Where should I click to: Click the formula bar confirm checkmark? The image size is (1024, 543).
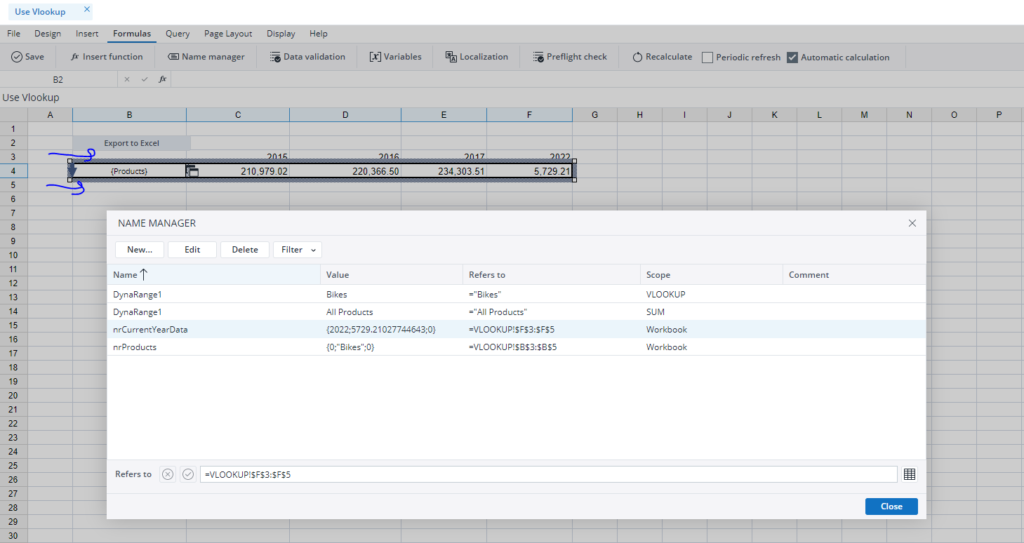[144, 79]
